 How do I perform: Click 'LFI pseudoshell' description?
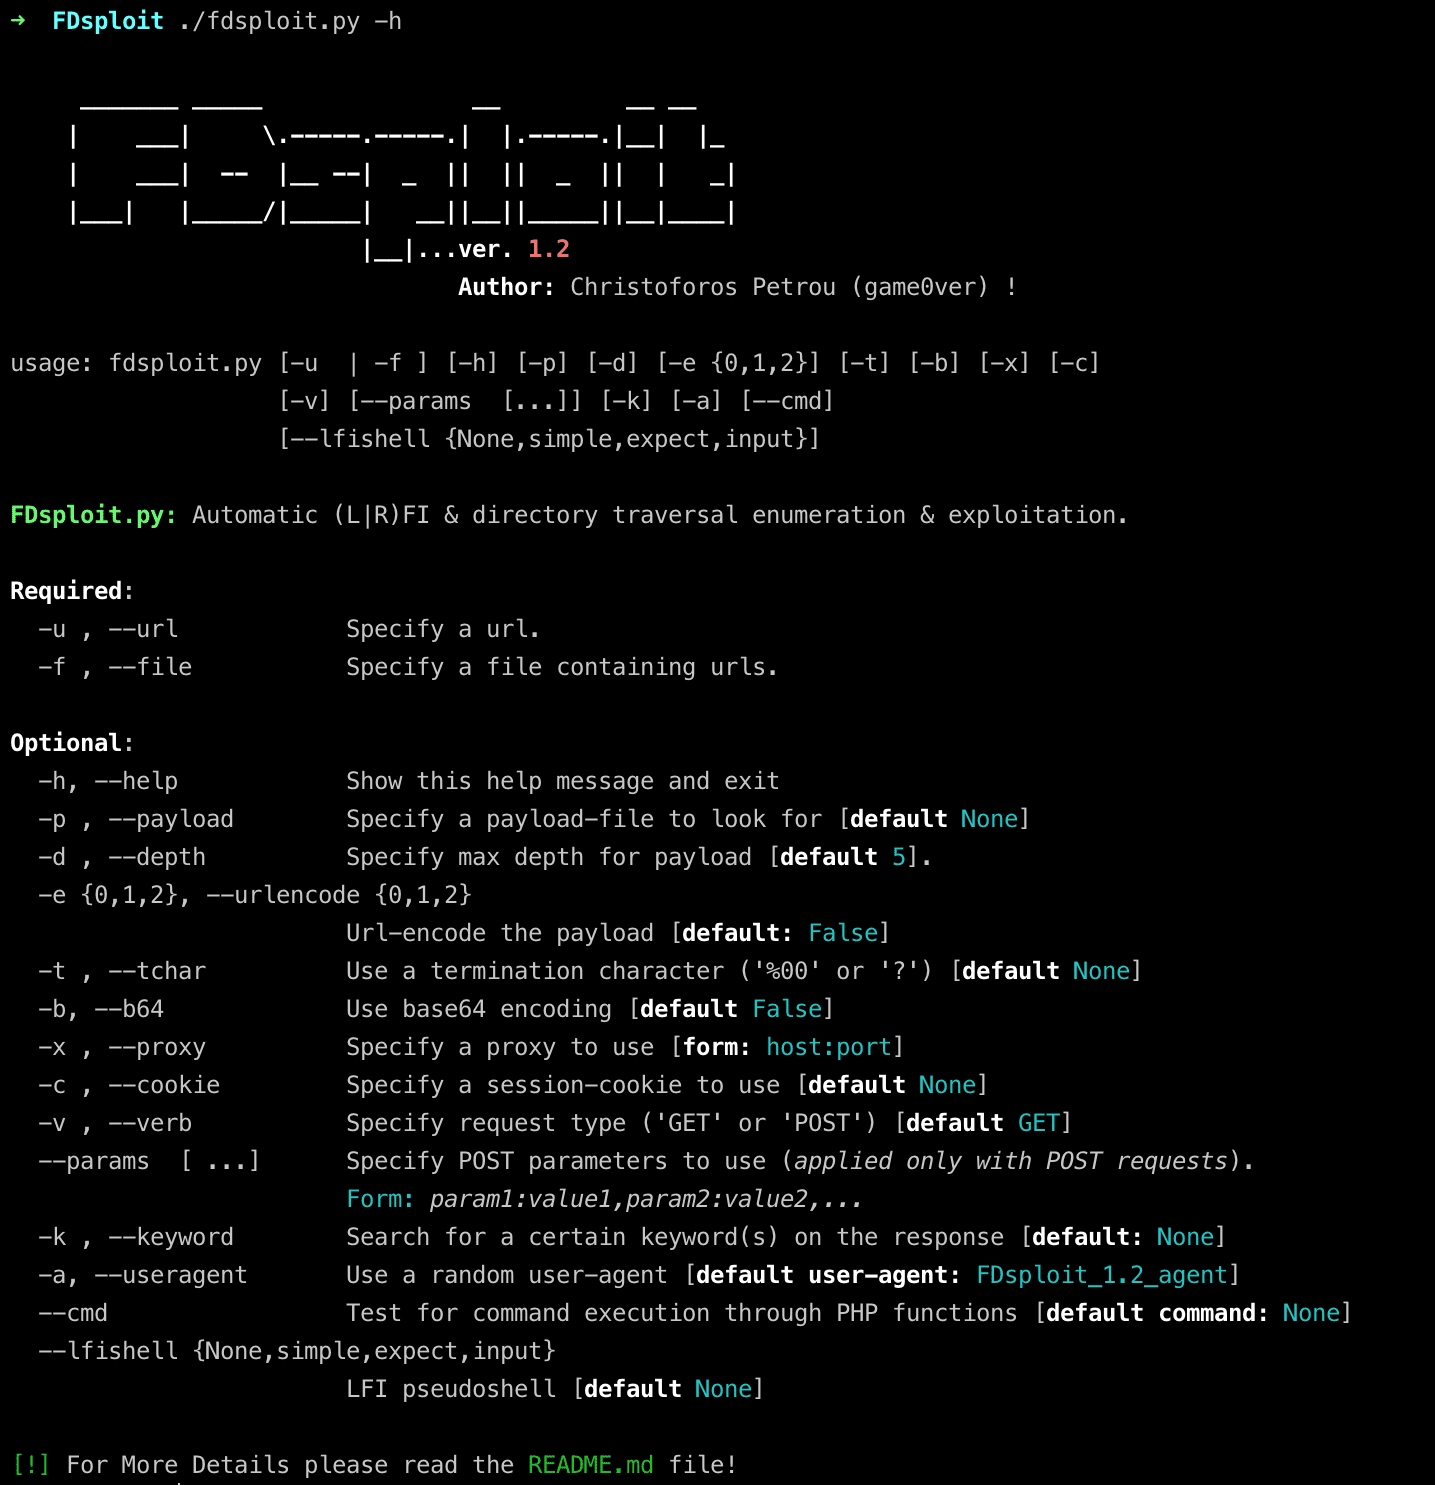[x=451, y=1389]
